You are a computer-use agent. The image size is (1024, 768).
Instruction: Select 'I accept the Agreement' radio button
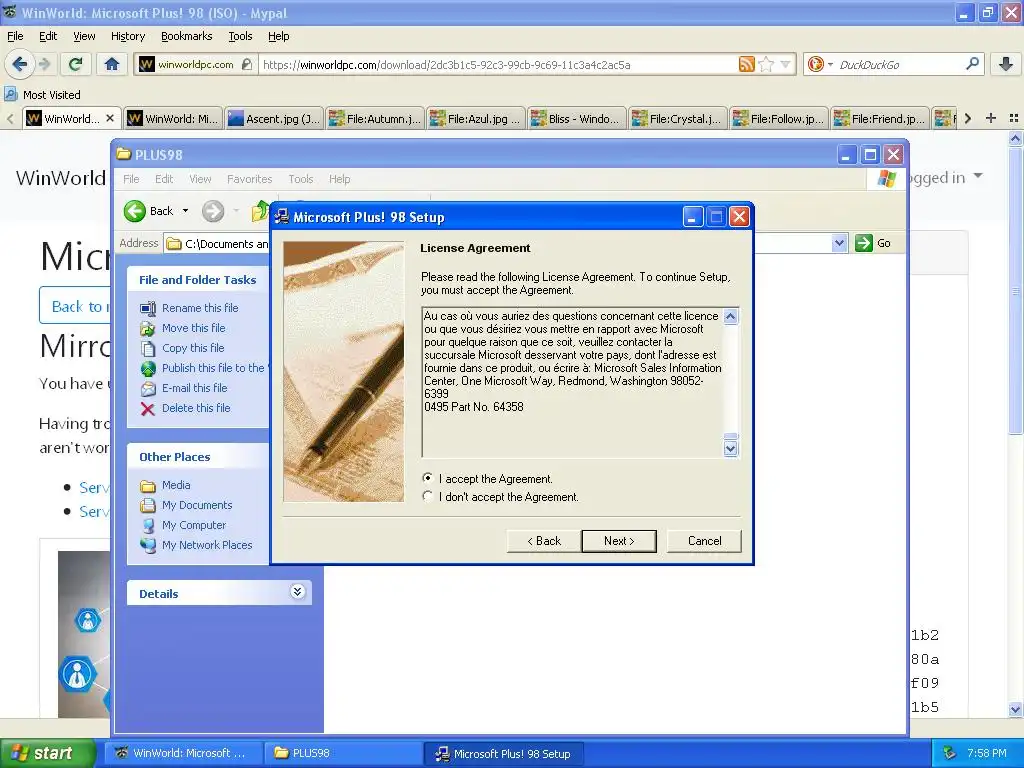428,479
